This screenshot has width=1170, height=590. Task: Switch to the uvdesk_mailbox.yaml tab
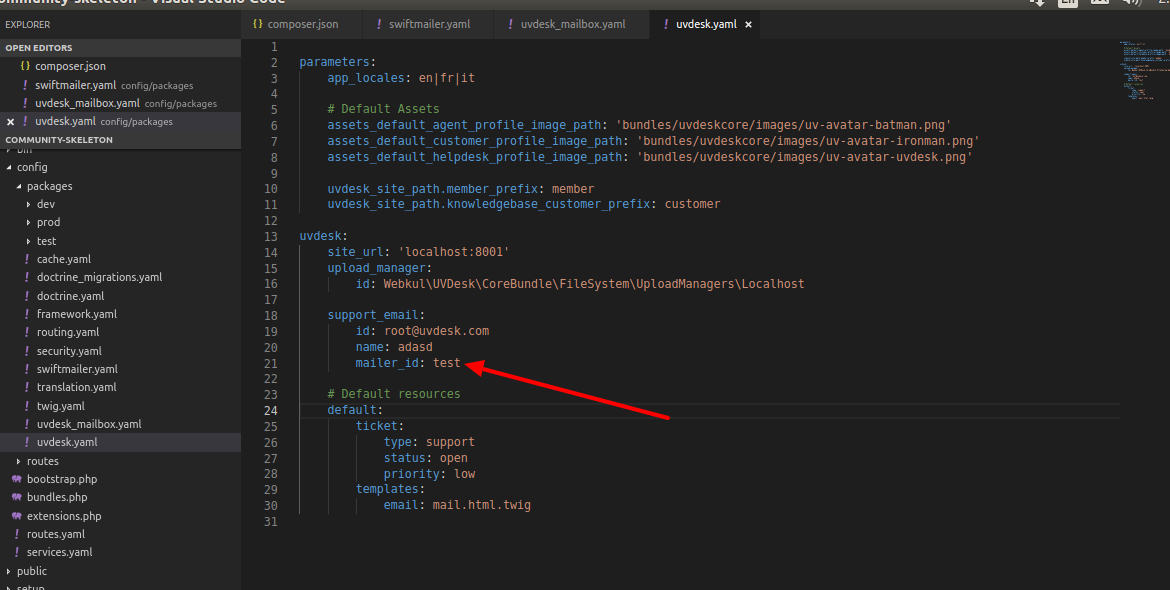pyautogui.click(x=572, y=24)
